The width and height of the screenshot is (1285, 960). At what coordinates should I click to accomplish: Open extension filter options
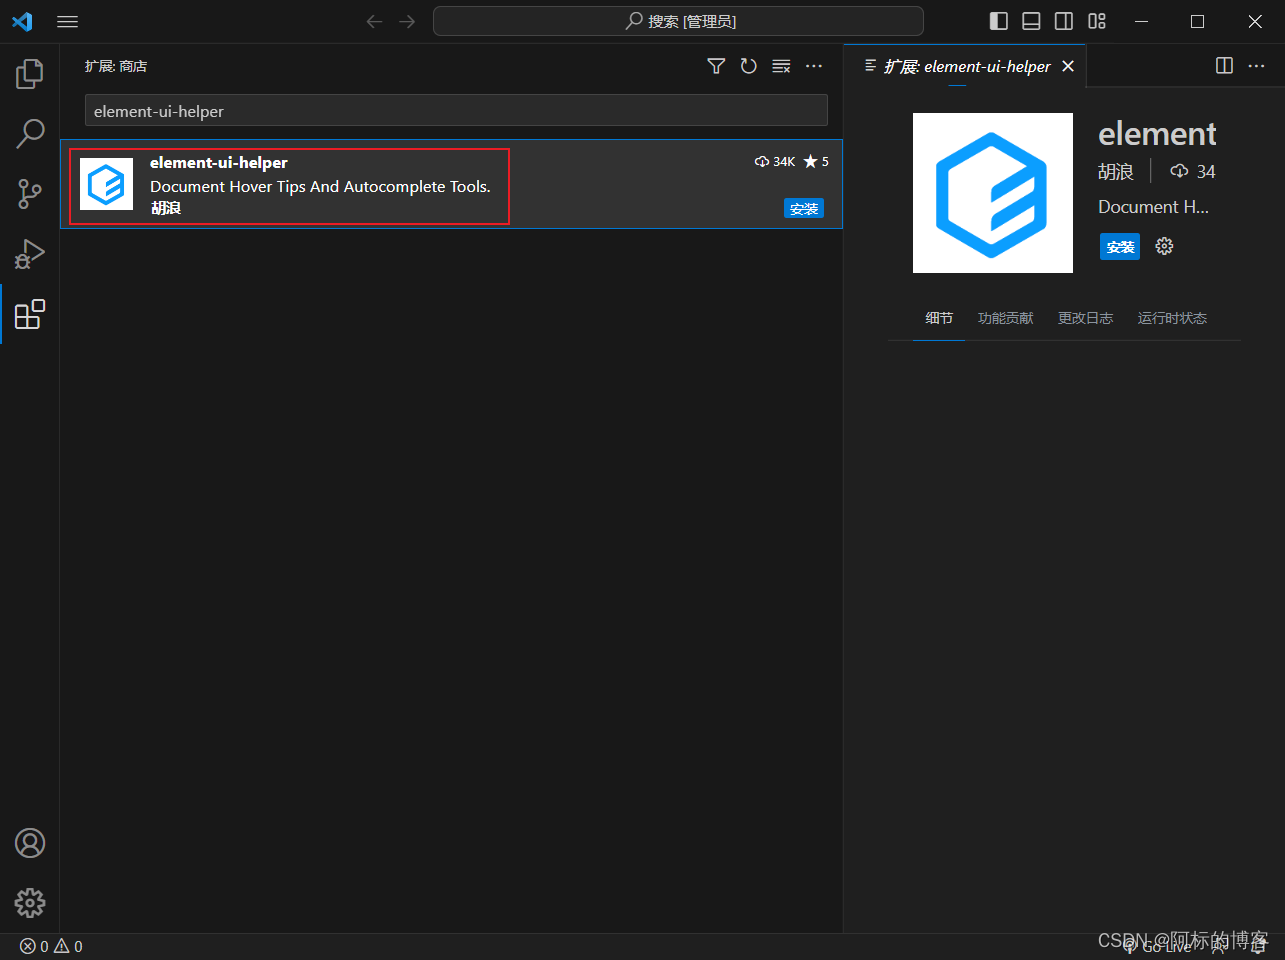click(716, 66)
